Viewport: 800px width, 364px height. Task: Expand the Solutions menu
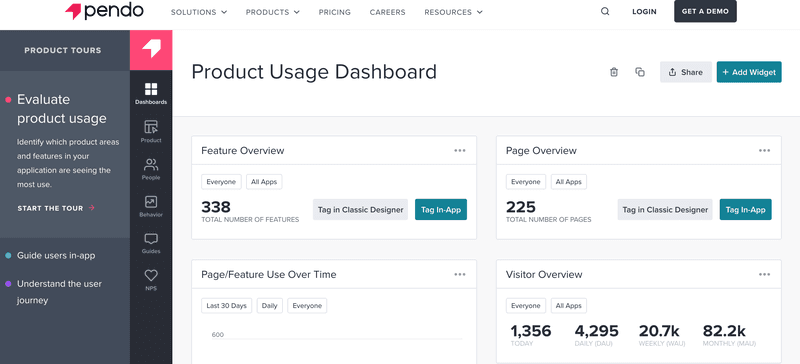tap(198, 12)
